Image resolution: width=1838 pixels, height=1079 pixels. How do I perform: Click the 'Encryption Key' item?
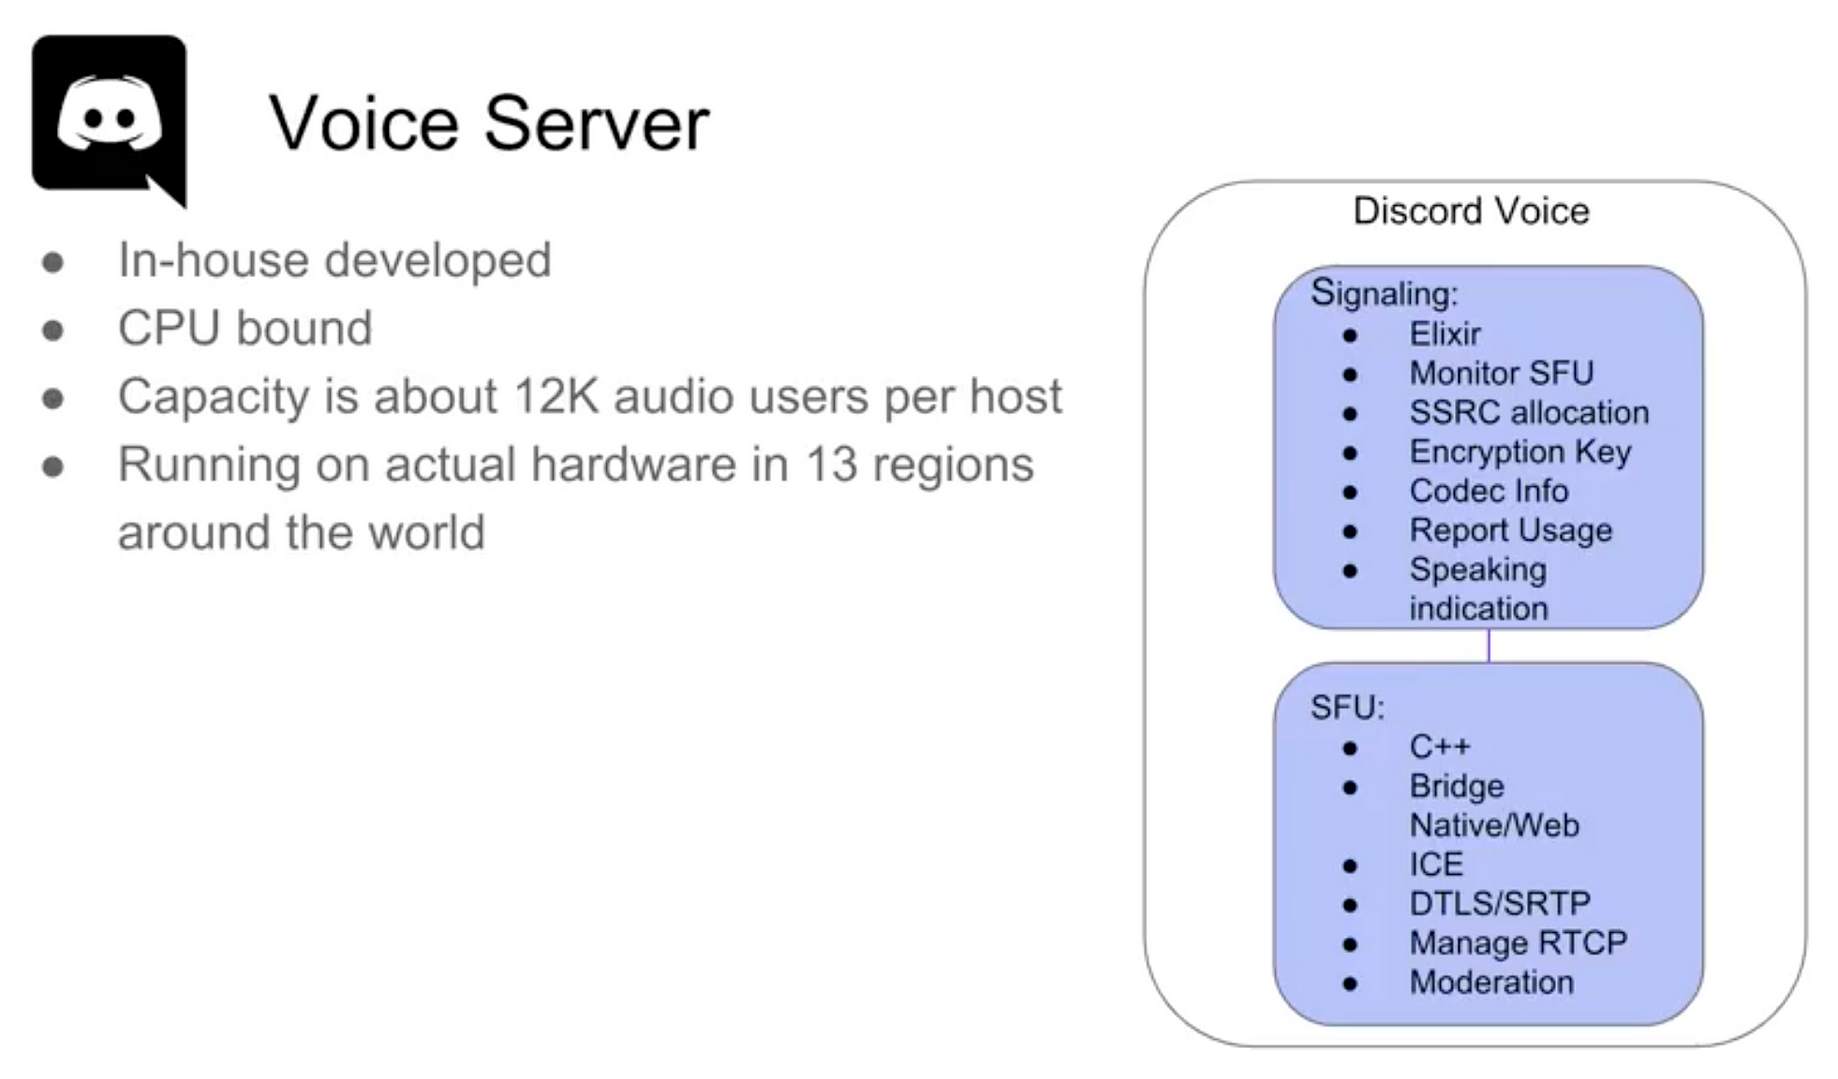1520,452
